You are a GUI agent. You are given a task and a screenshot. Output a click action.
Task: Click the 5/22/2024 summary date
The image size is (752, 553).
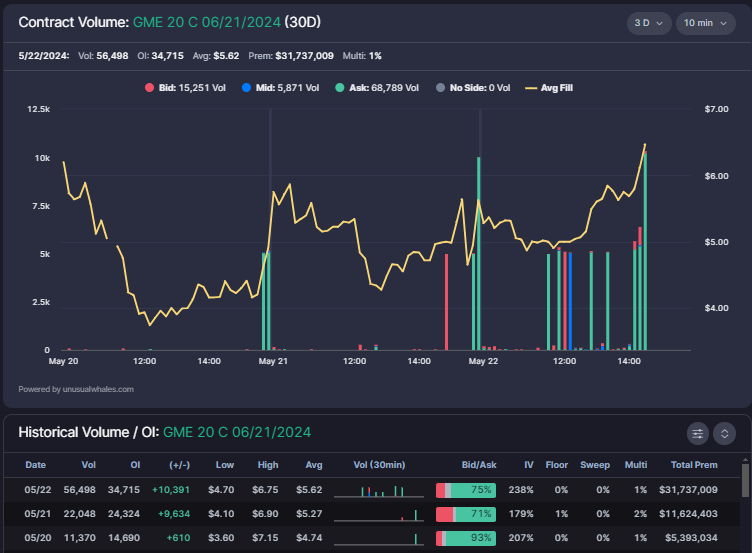tap(44, 56)
